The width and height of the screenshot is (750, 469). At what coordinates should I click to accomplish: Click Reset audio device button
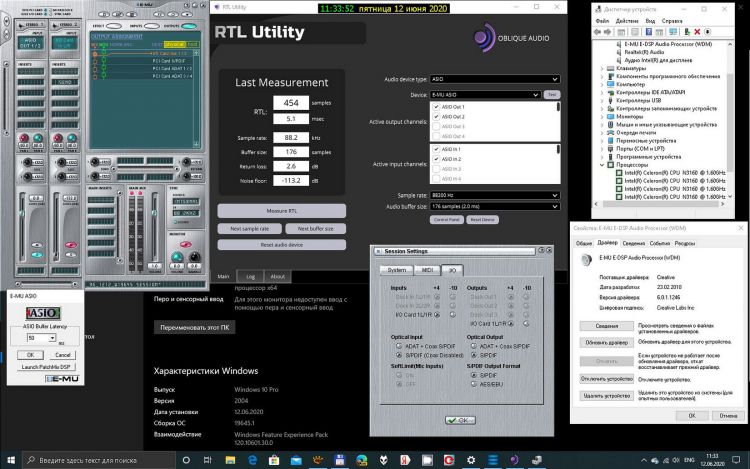pos(282,245)
